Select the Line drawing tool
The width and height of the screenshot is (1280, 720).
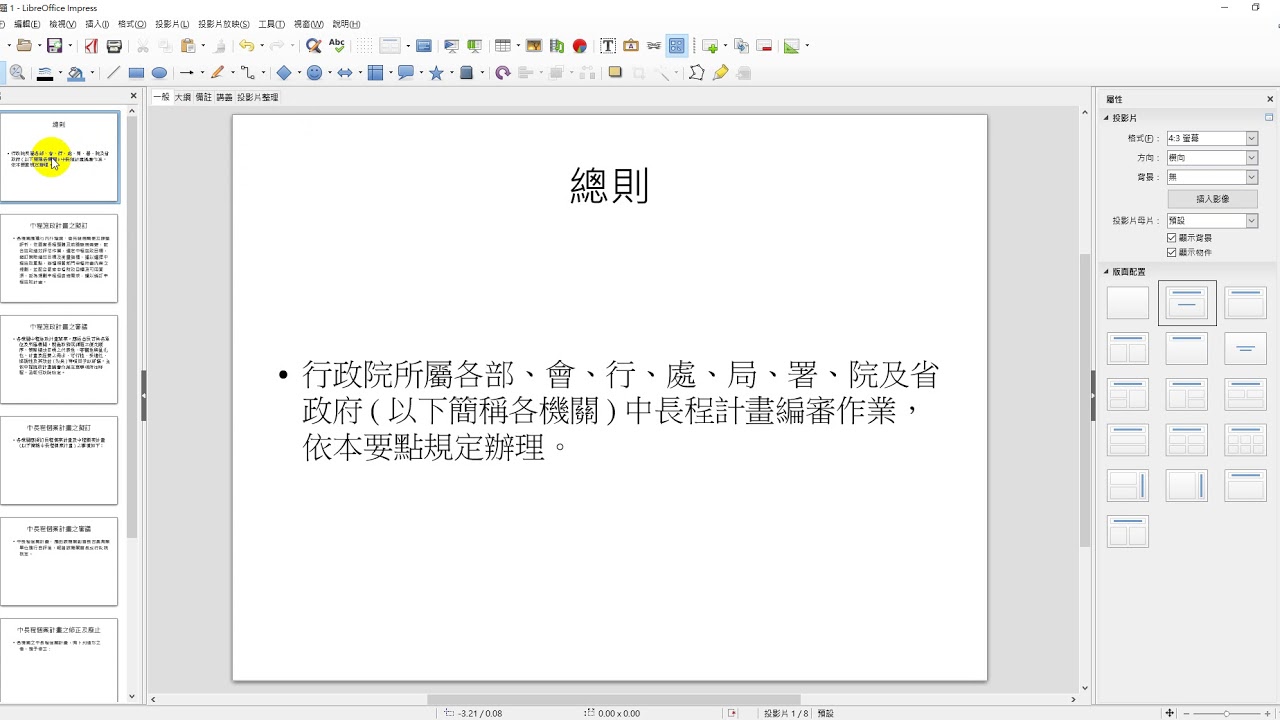[113, 73]
